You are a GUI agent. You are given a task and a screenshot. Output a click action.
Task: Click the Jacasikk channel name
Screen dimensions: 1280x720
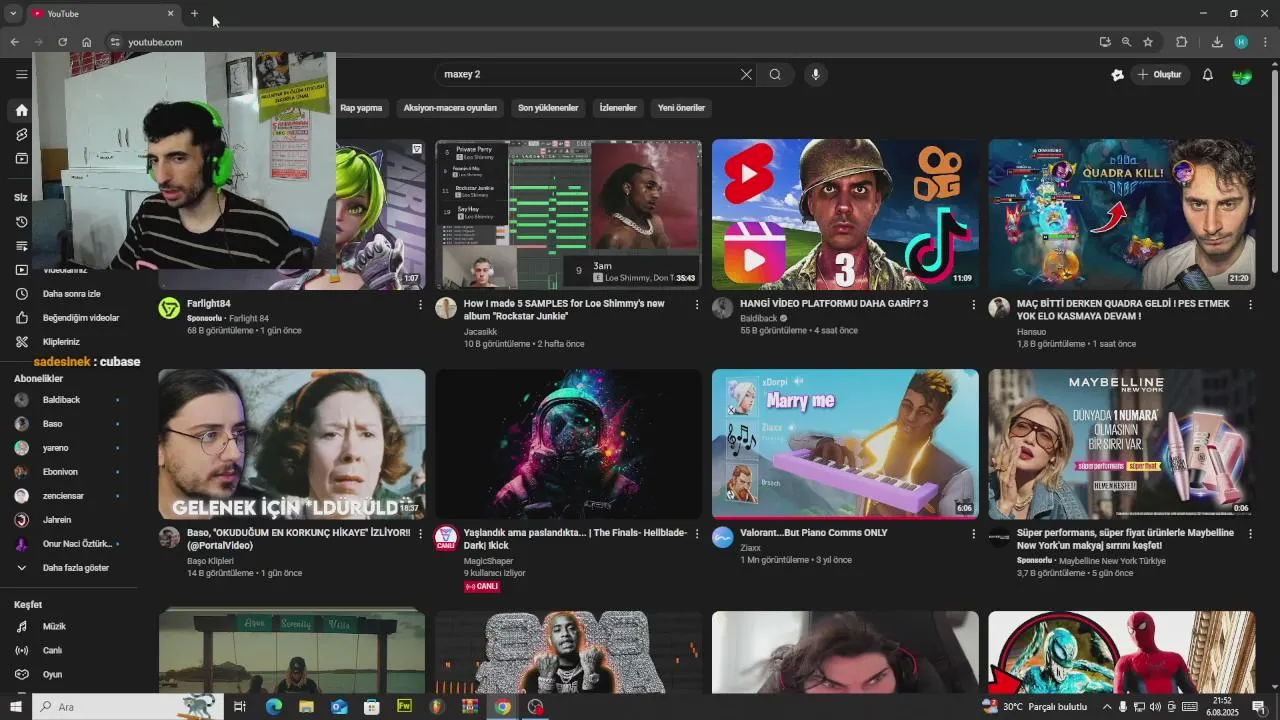tap(480, 332)
